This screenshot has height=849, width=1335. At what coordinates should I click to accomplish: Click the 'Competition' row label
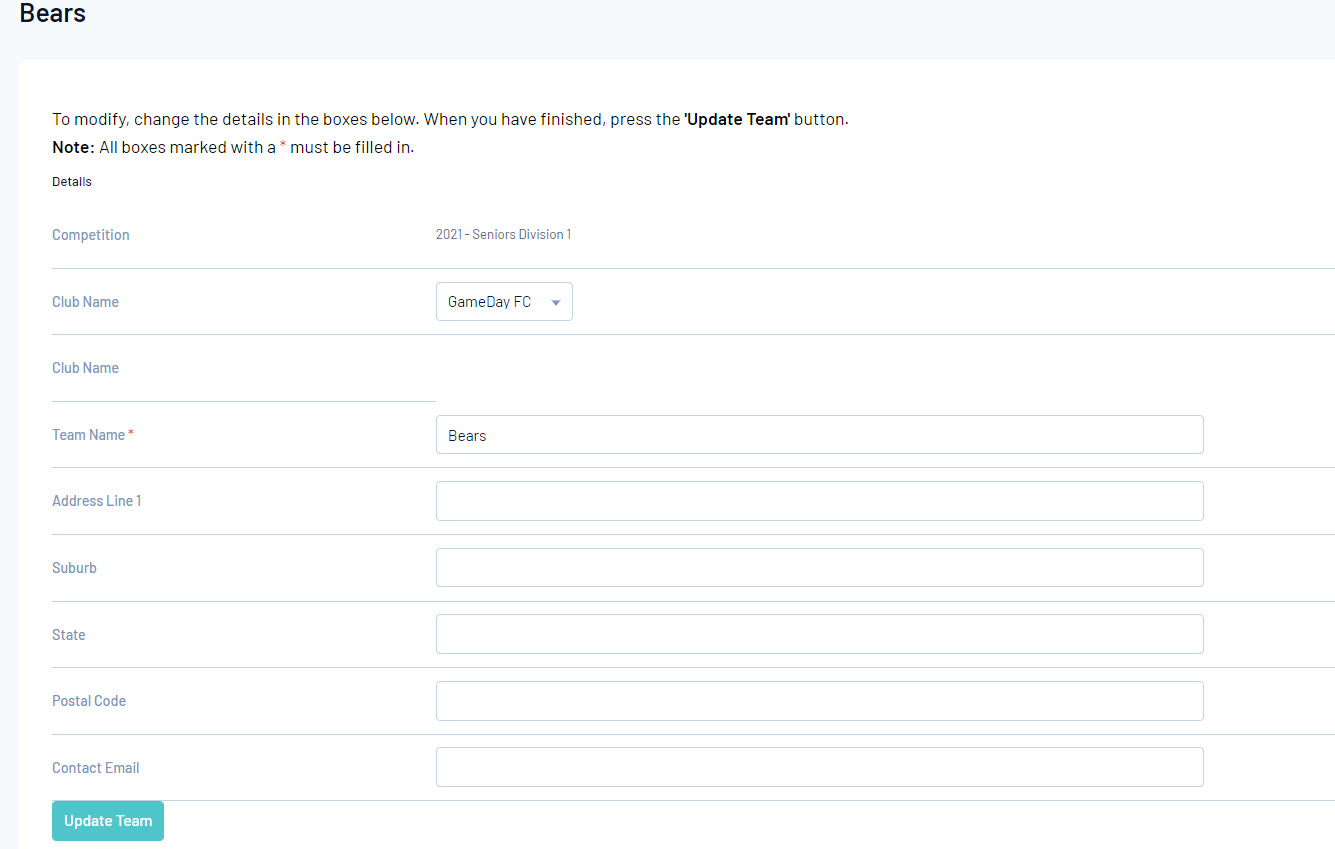[x=91, y=235]
